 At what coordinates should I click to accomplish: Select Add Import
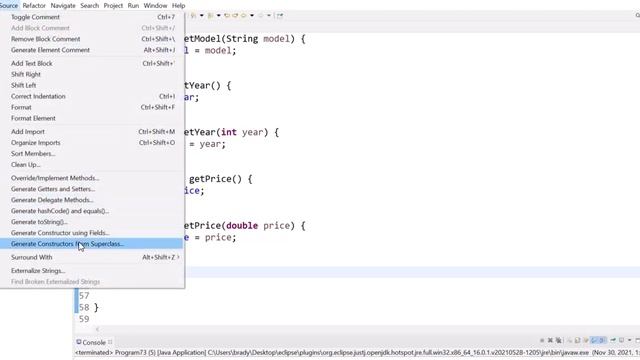click(x=92, y=132)
